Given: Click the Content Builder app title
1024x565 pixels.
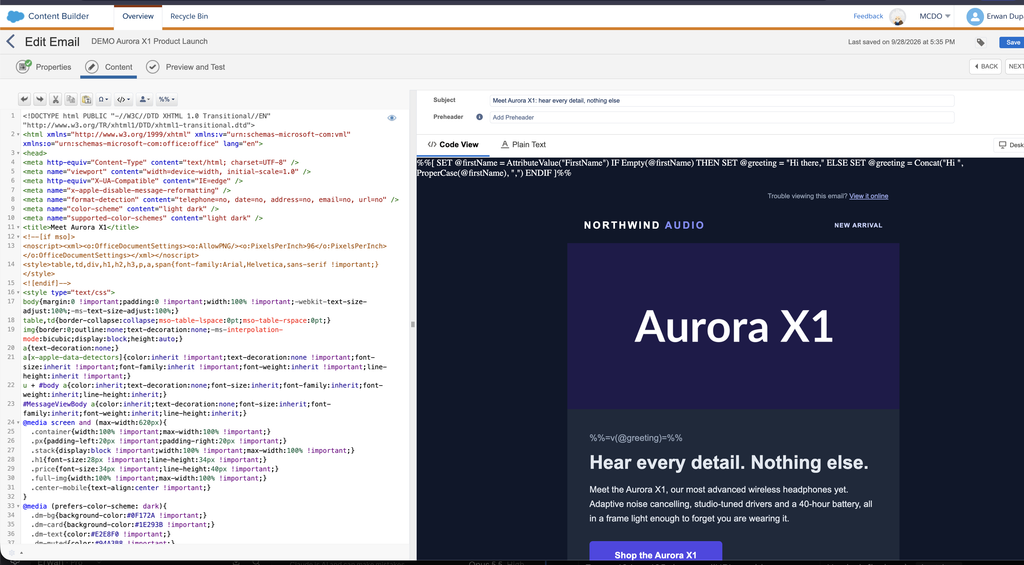Looking at the screenshot, I should [58, 16].
